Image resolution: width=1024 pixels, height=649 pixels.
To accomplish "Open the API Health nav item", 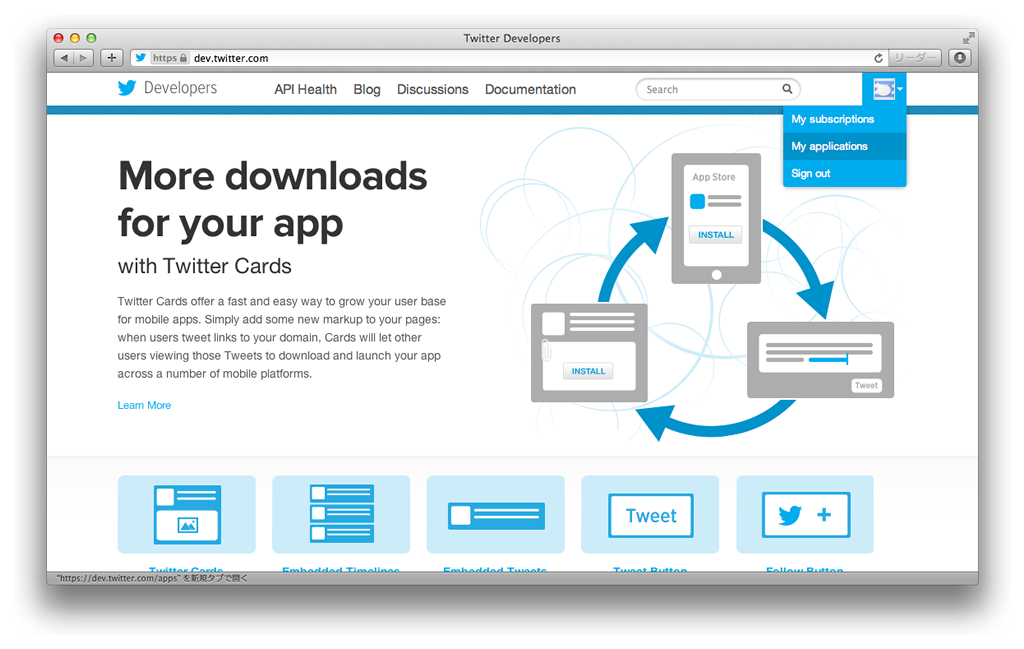I will pyautogui.click(x=306, y=89).
